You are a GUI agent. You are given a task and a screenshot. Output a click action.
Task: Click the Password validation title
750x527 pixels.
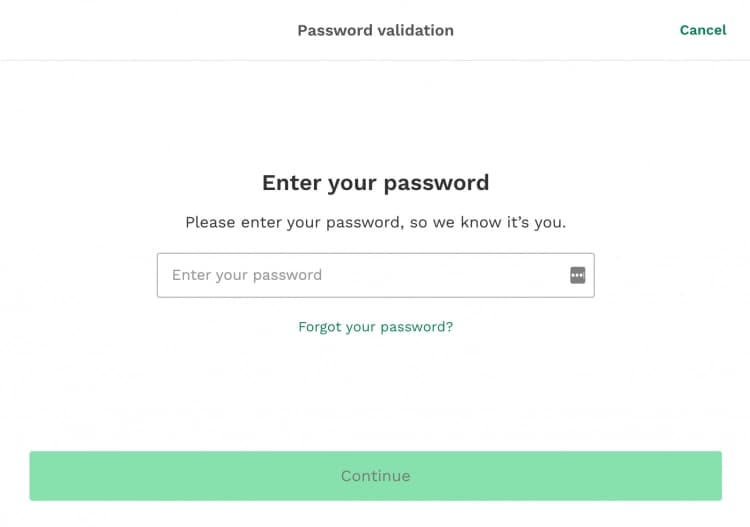[375, 30]
